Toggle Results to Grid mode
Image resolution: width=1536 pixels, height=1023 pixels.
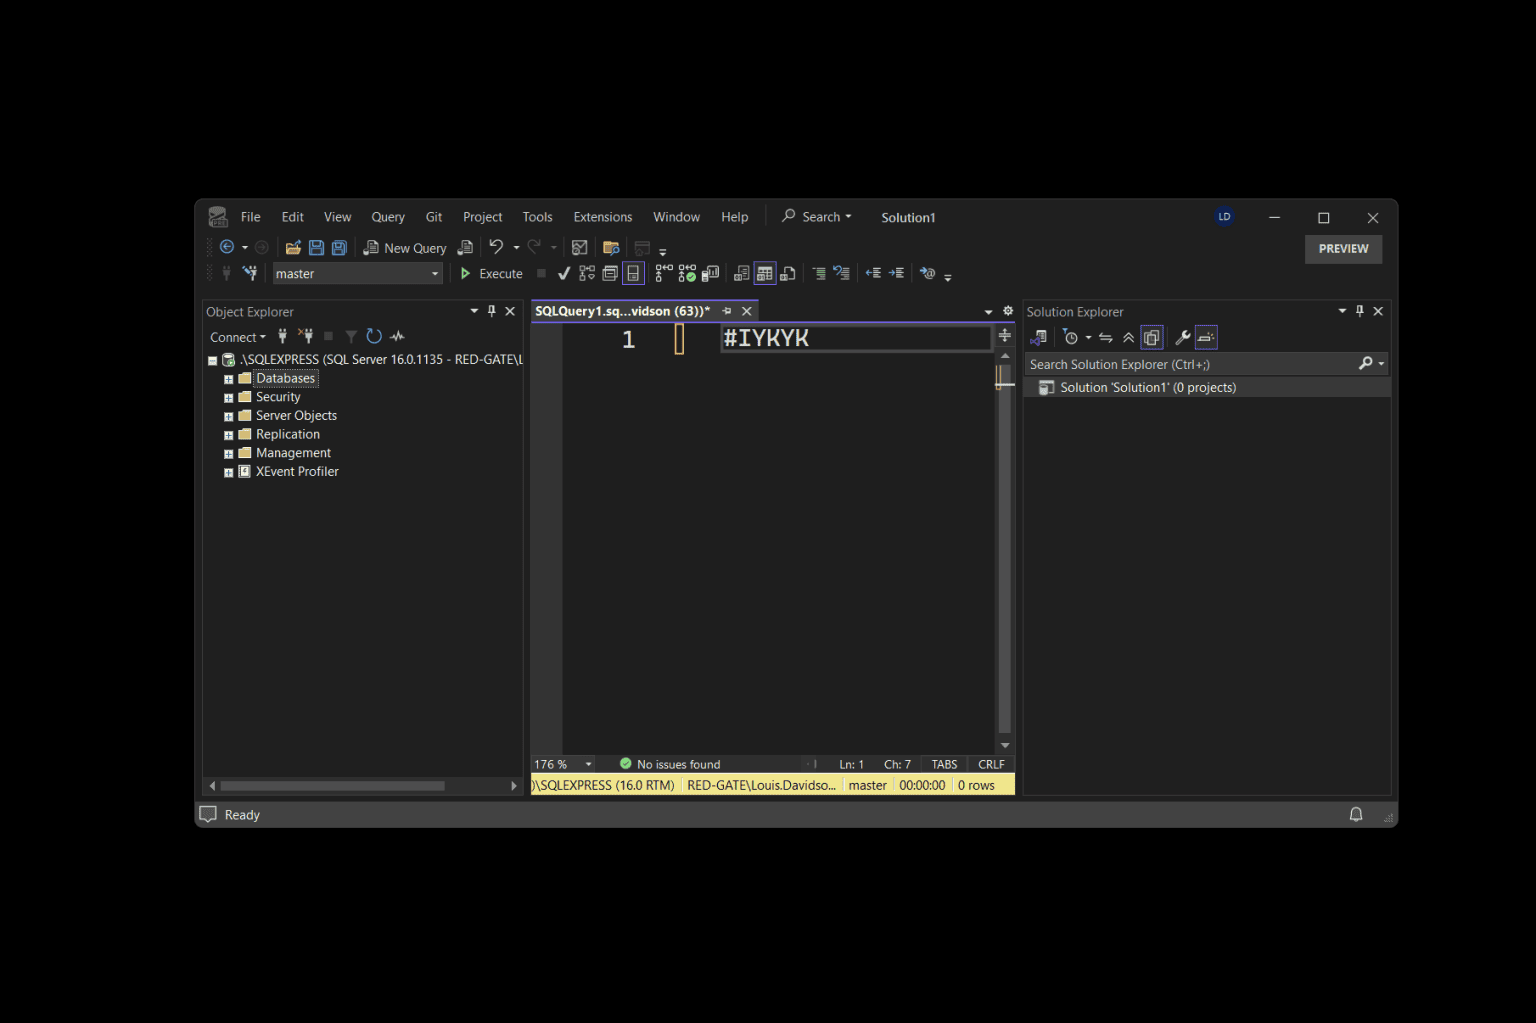764,274
